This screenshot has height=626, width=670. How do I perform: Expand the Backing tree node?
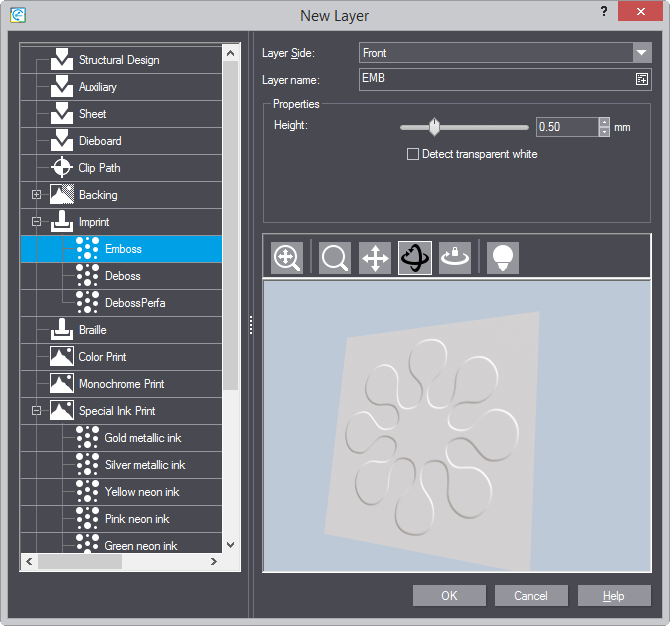click(x=37, y=195)
